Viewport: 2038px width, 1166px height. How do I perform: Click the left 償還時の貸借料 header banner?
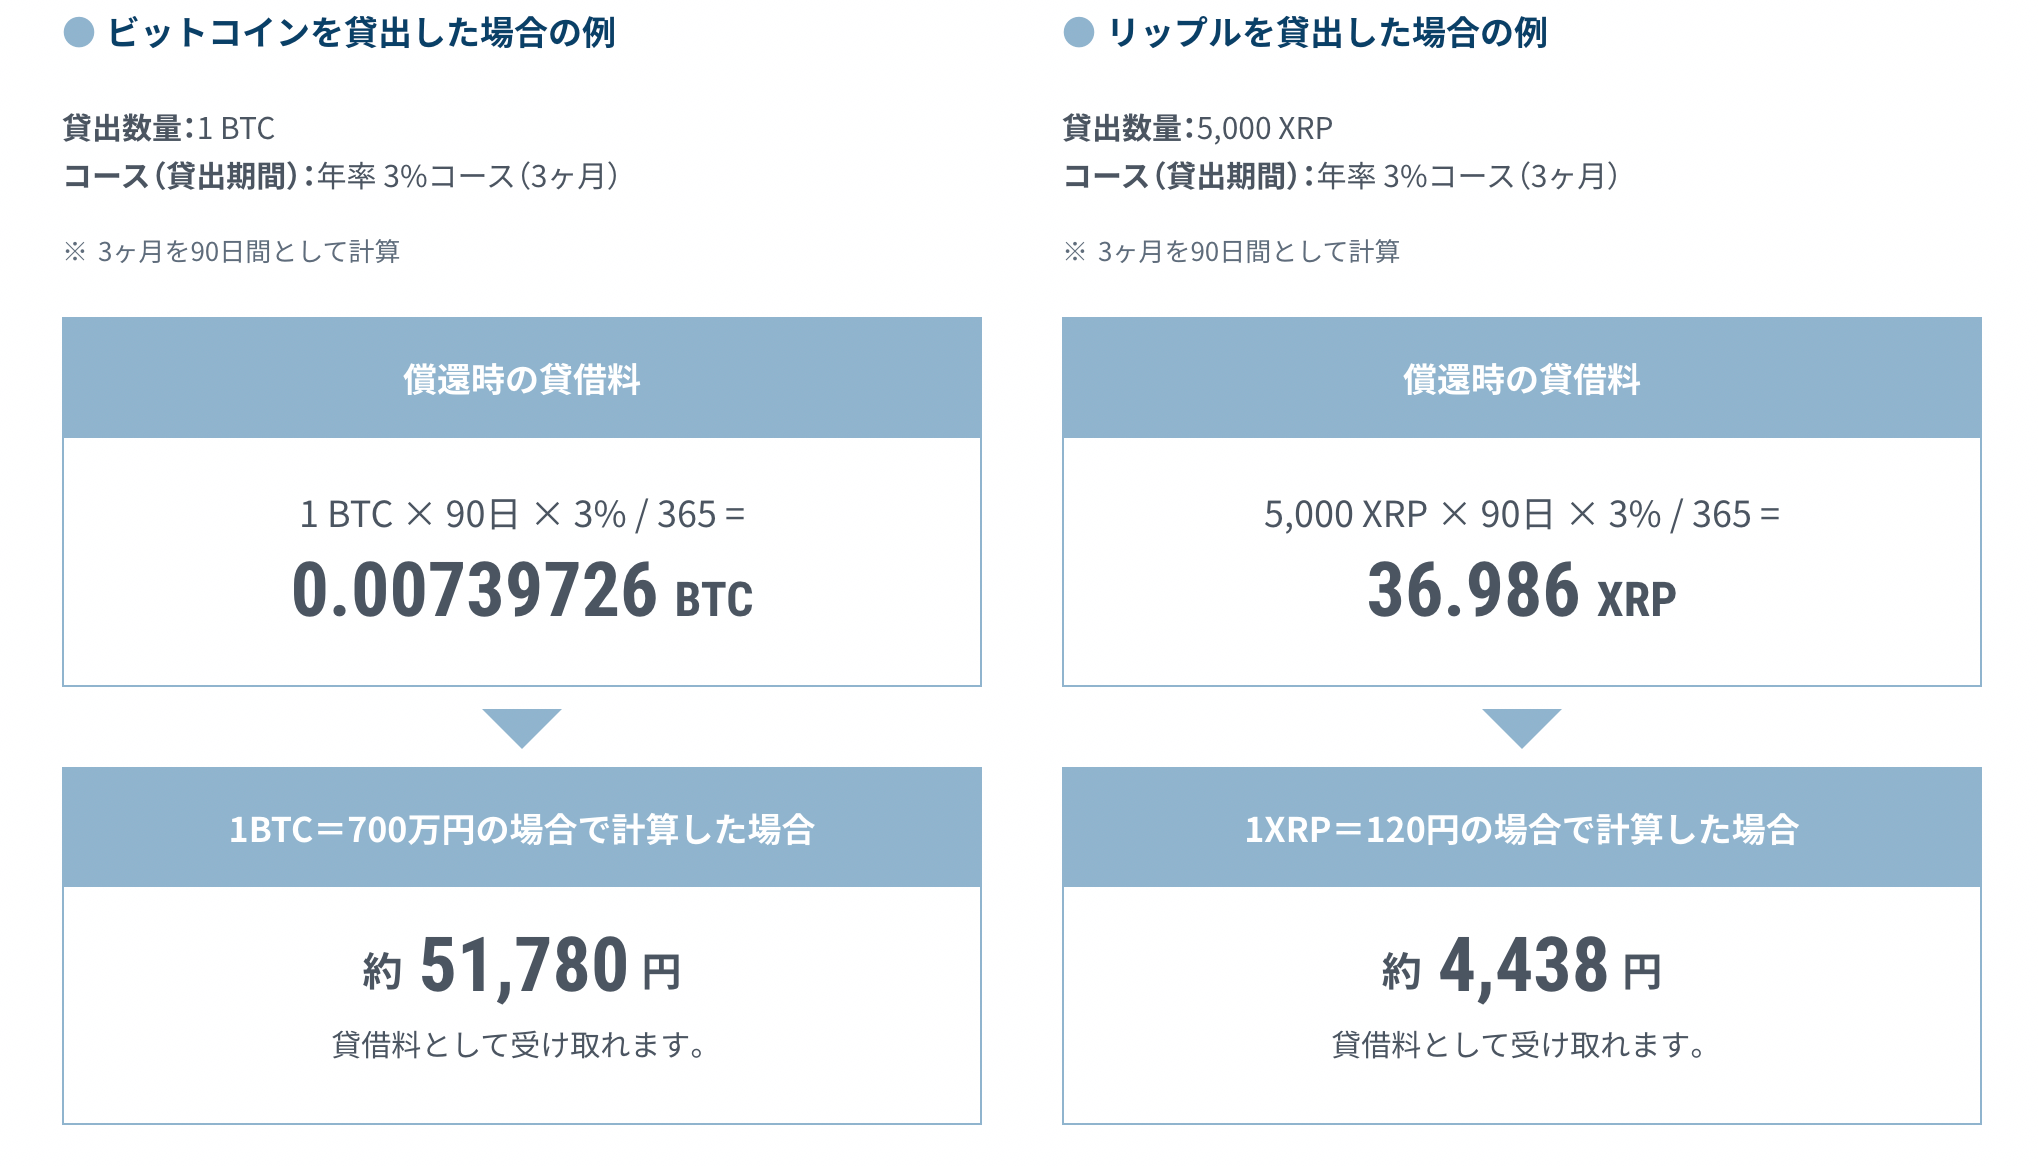coord(521,379)
